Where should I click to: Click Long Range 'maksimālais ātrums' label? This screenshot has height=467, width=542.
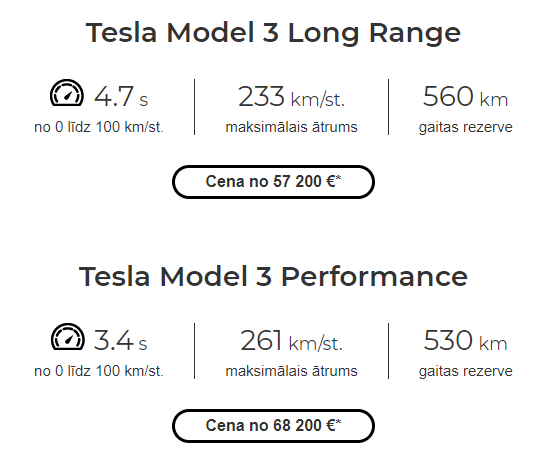tap(291, 127)
